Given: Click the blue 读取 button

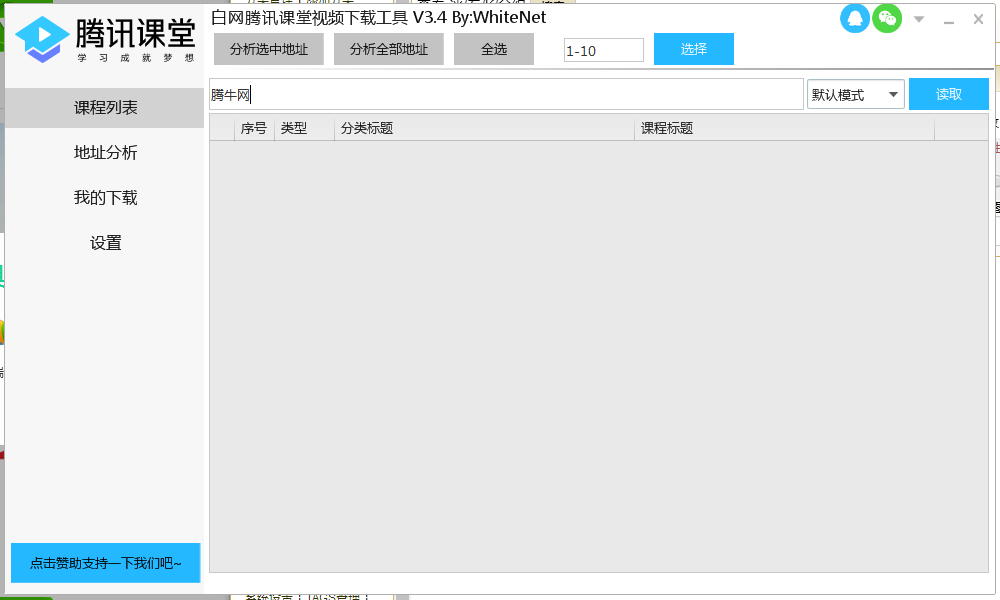Looking at the screenshot, I should [x=948, y=94].
